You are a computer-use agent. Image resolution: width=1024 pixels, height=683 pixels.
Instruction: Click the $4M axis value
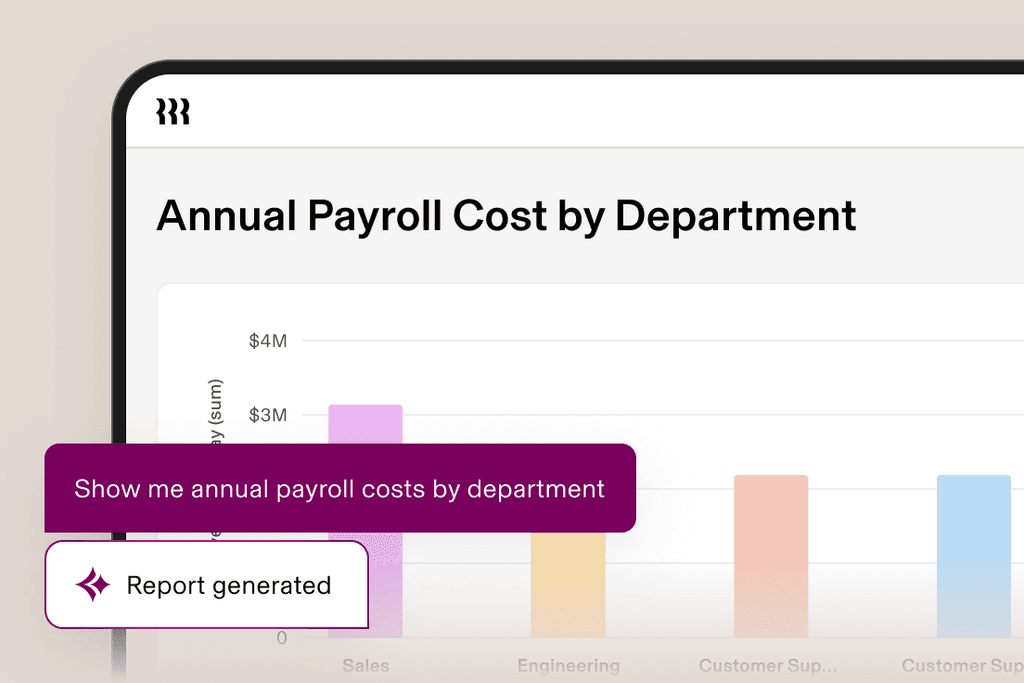click(268, 341)
